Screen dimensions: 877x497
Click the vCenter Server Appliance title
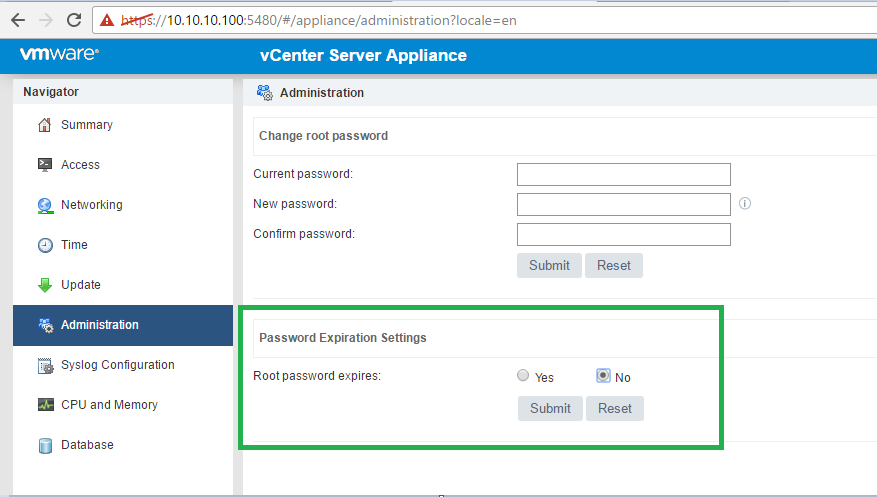(x=363, y=55)
